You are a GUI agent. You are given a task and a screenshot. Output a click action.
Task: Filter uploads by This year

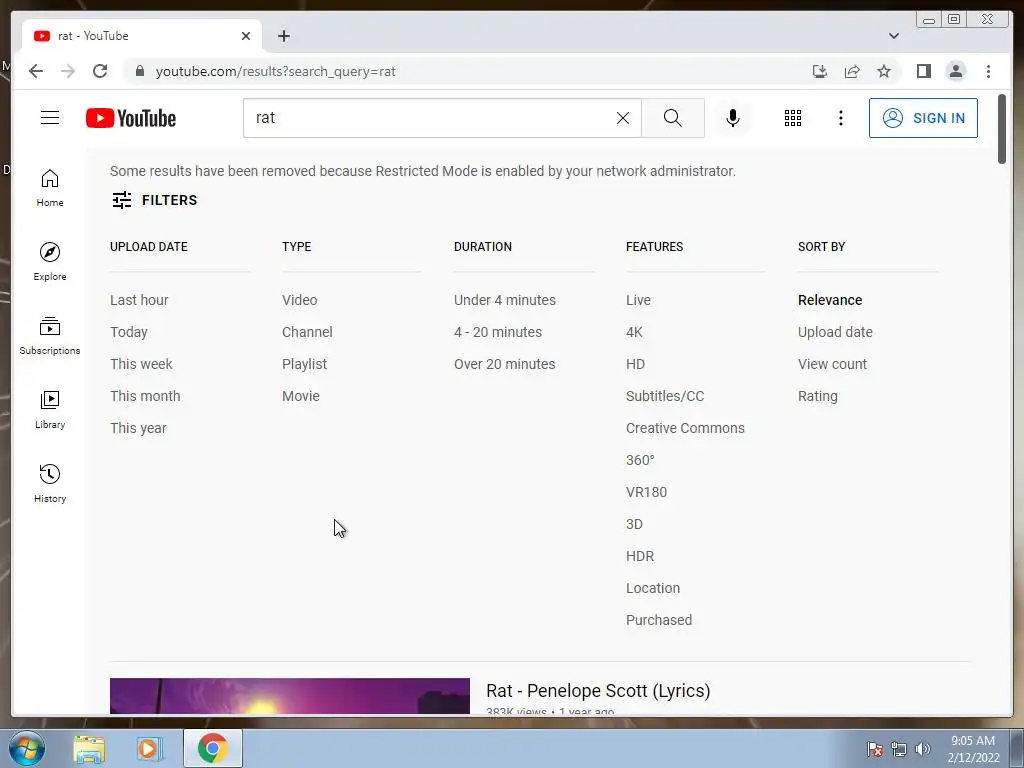(138, 428)
